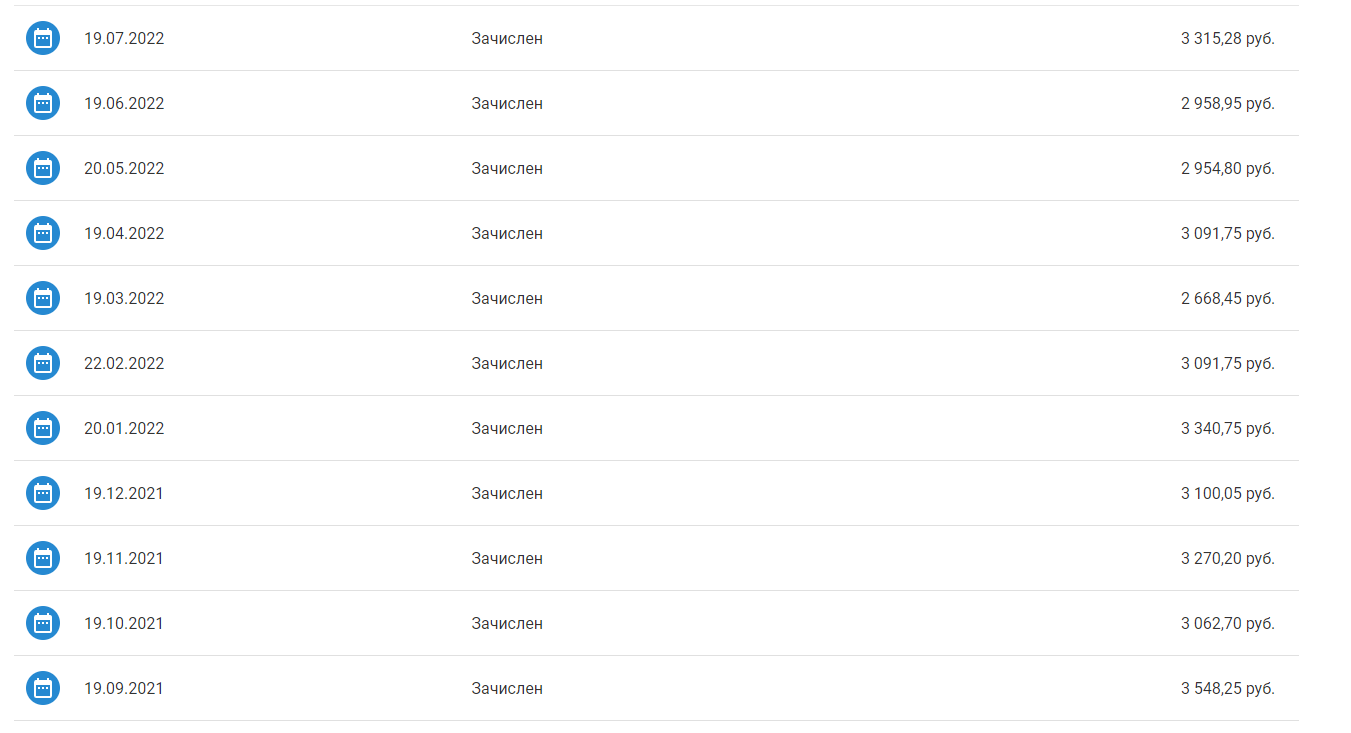Click calendar icon for 22.02.2022 entry
1351x733 pixels.
(43, 363)
